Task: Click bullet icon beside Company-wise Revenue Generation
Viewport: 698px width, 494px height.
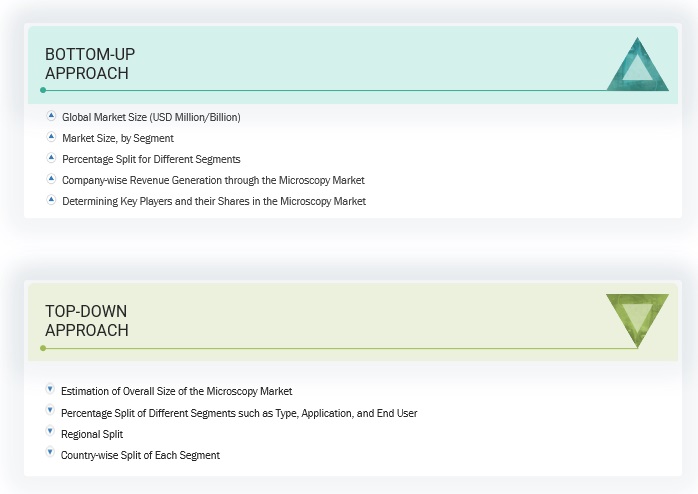Action: click(x=51, y=179)
